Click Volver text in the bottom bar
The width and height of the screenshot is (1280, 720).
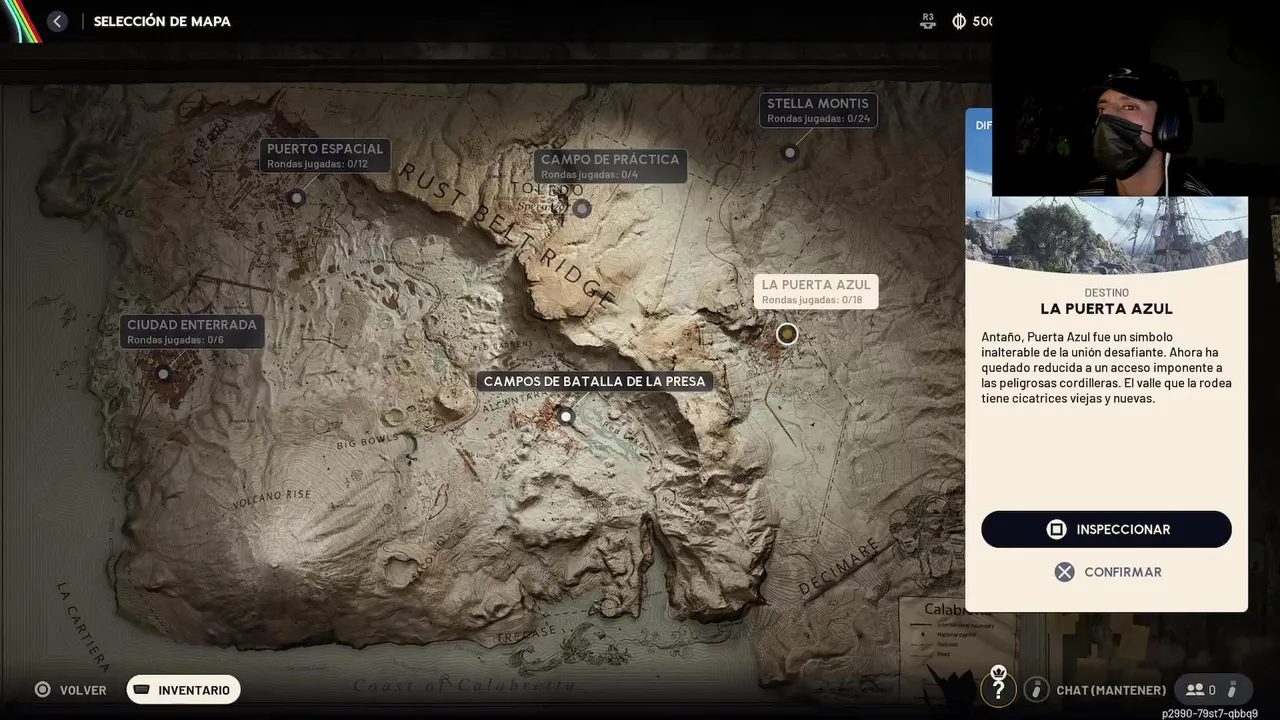tap(83, 690)
